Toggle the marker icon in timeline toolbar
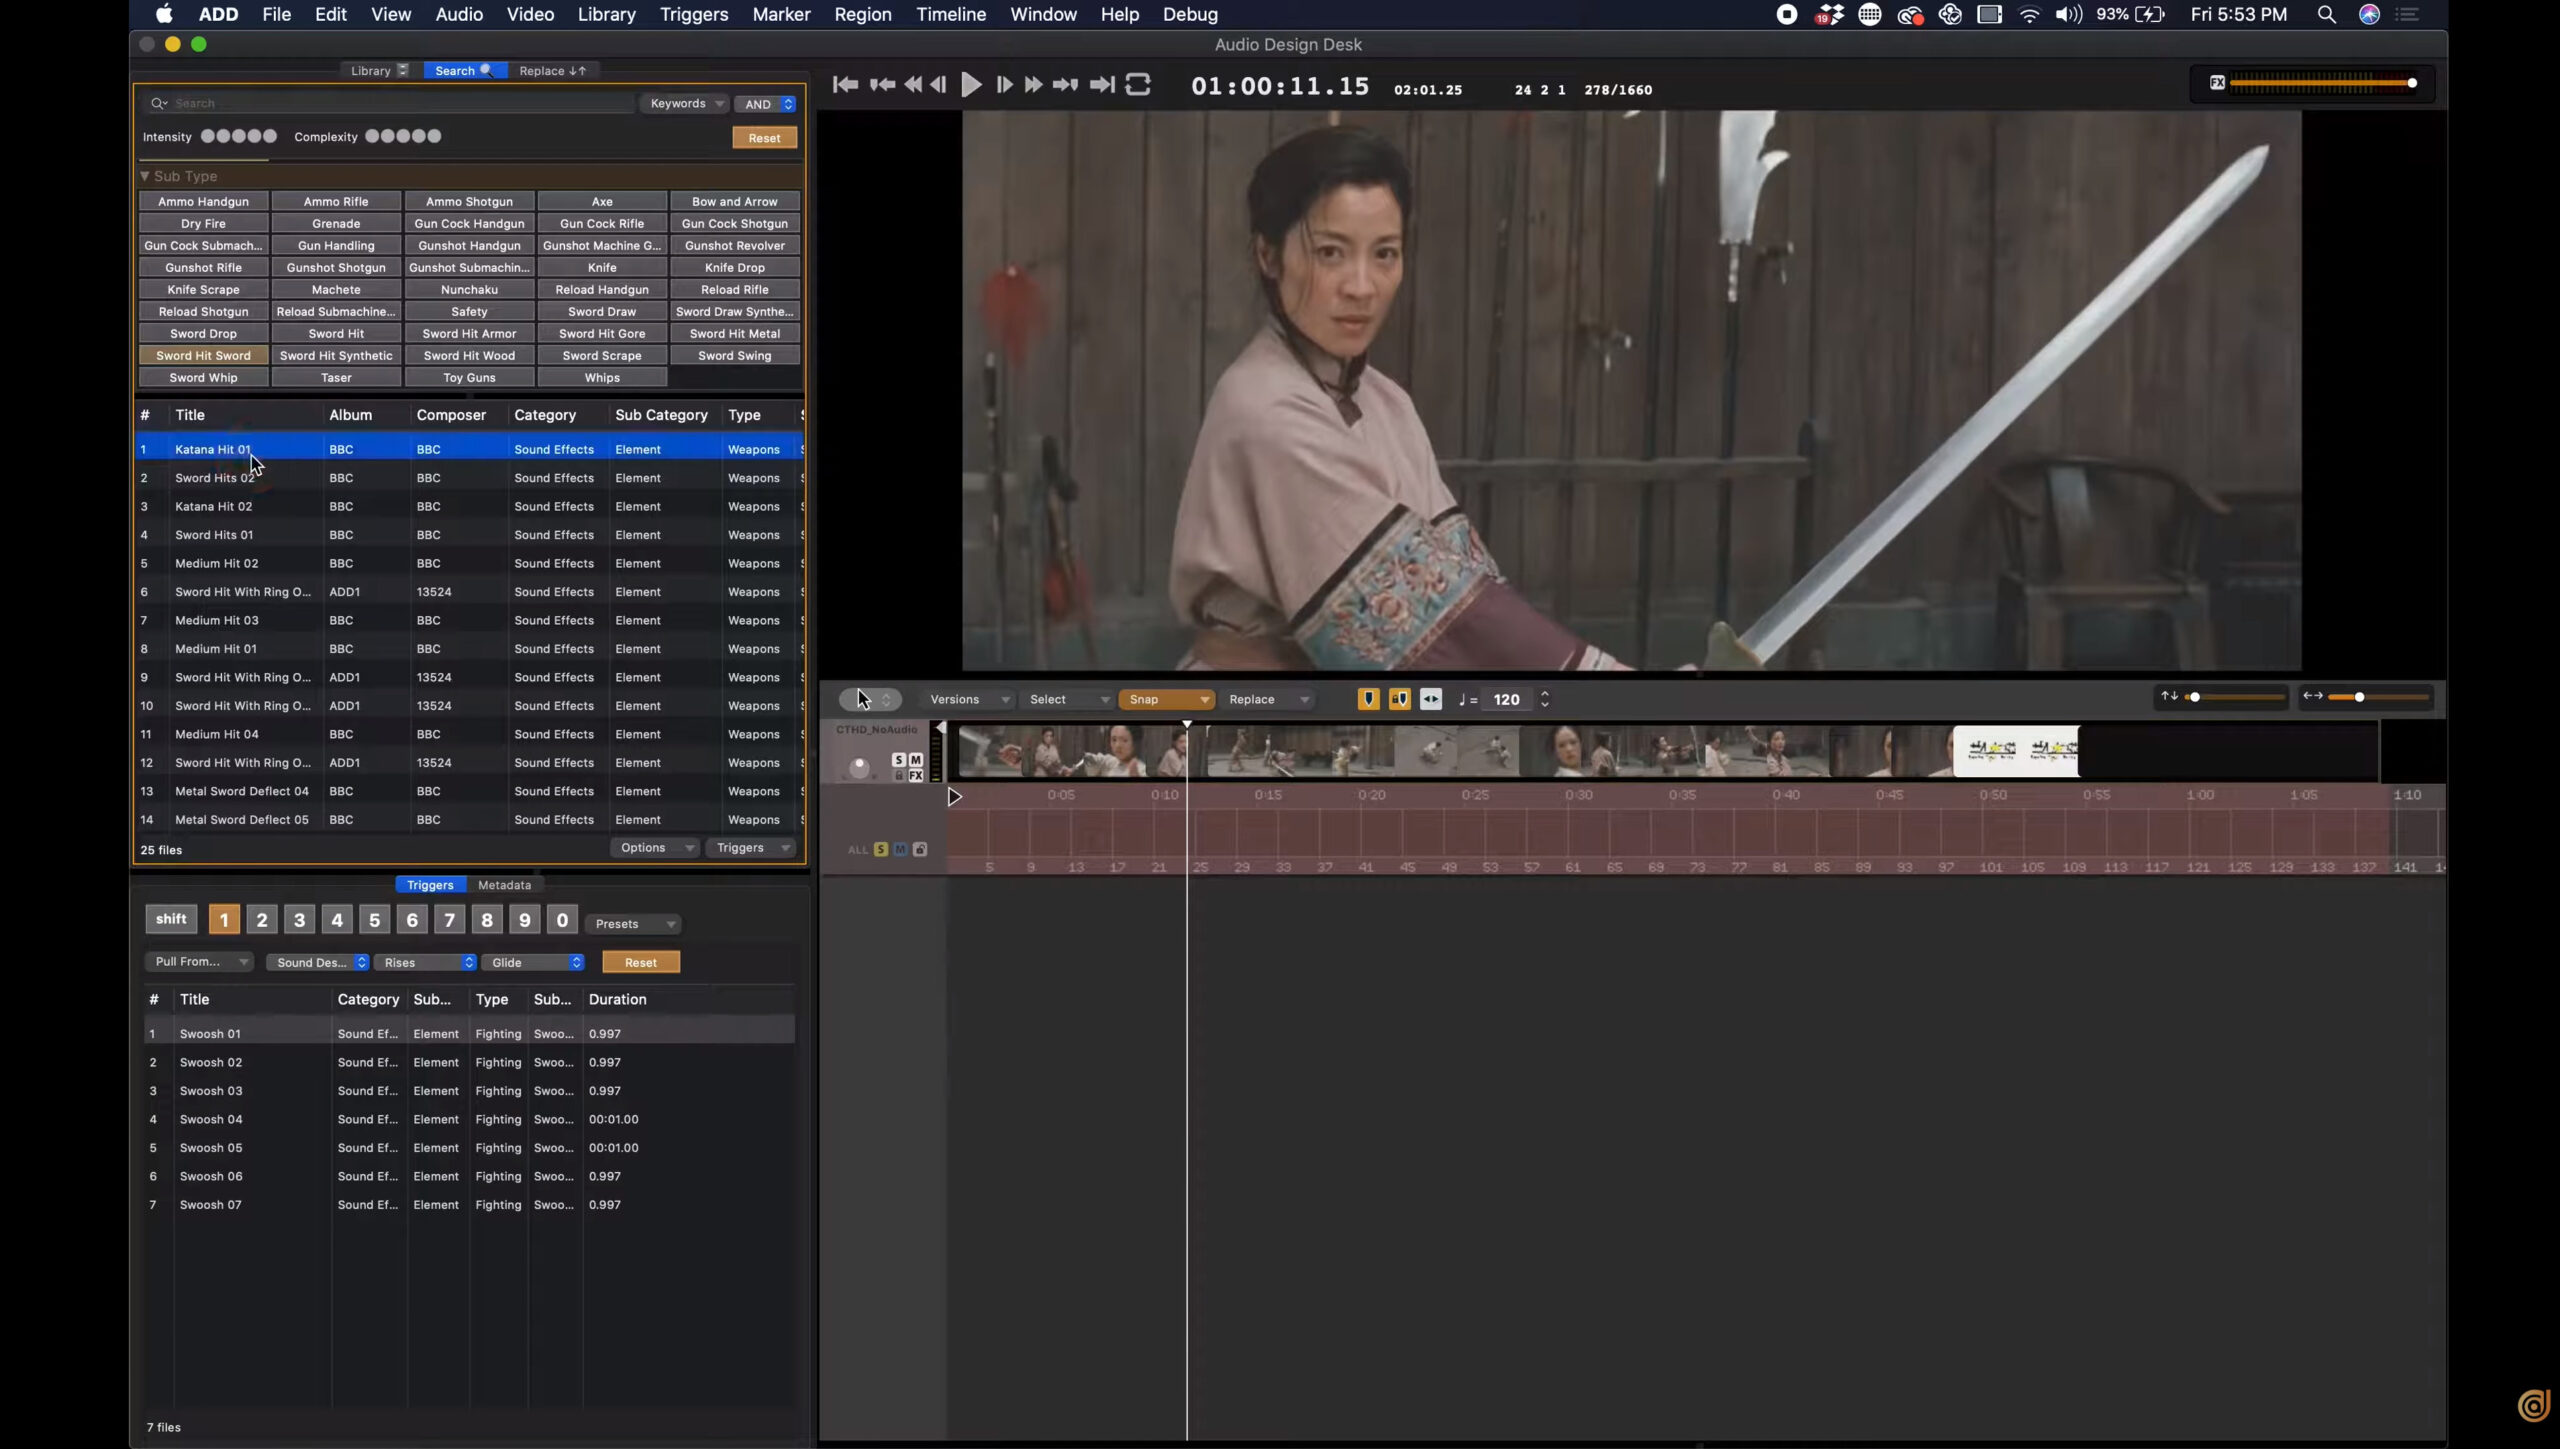The height and width of the screenshot is (1449, 2560). click(x=1368, y=699)
